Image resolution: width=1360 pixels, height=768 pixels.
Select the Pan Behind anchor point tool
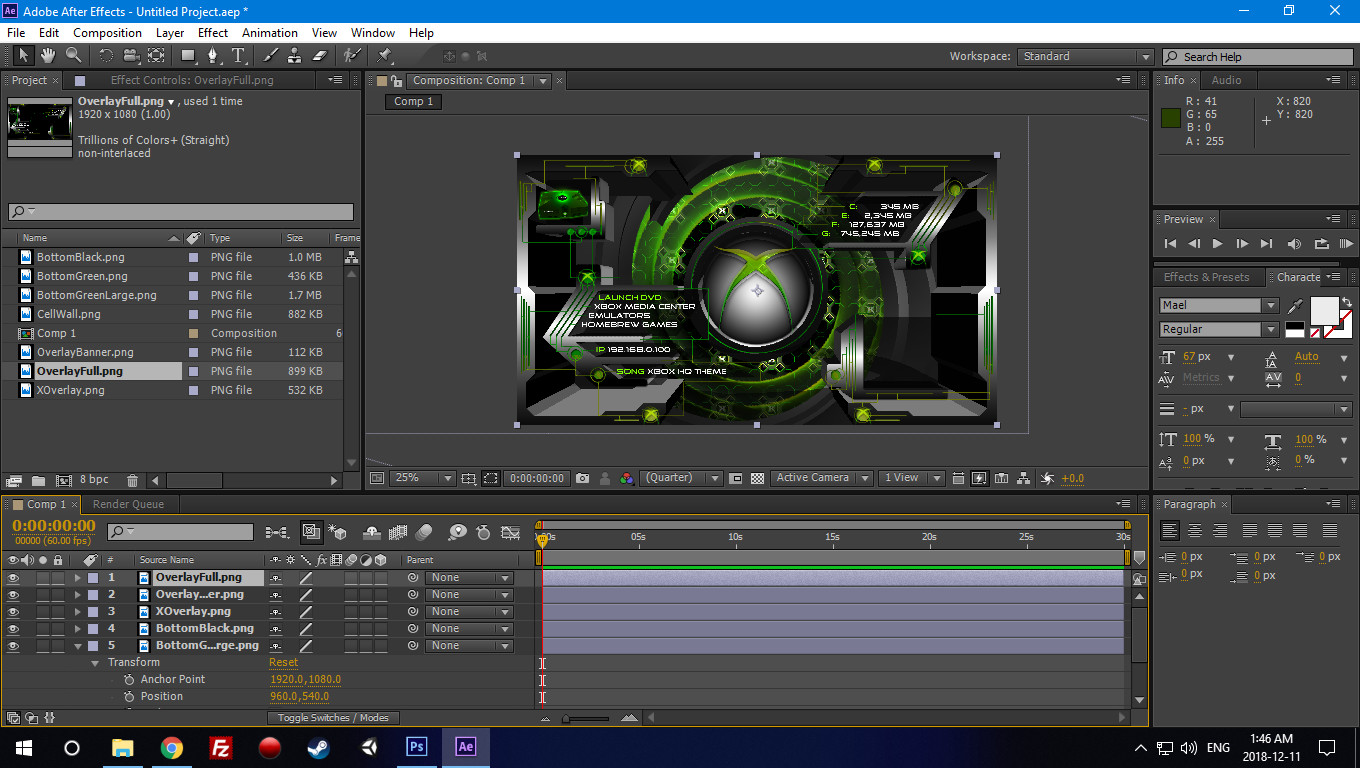pyautogui.click(x=156, y=56)
